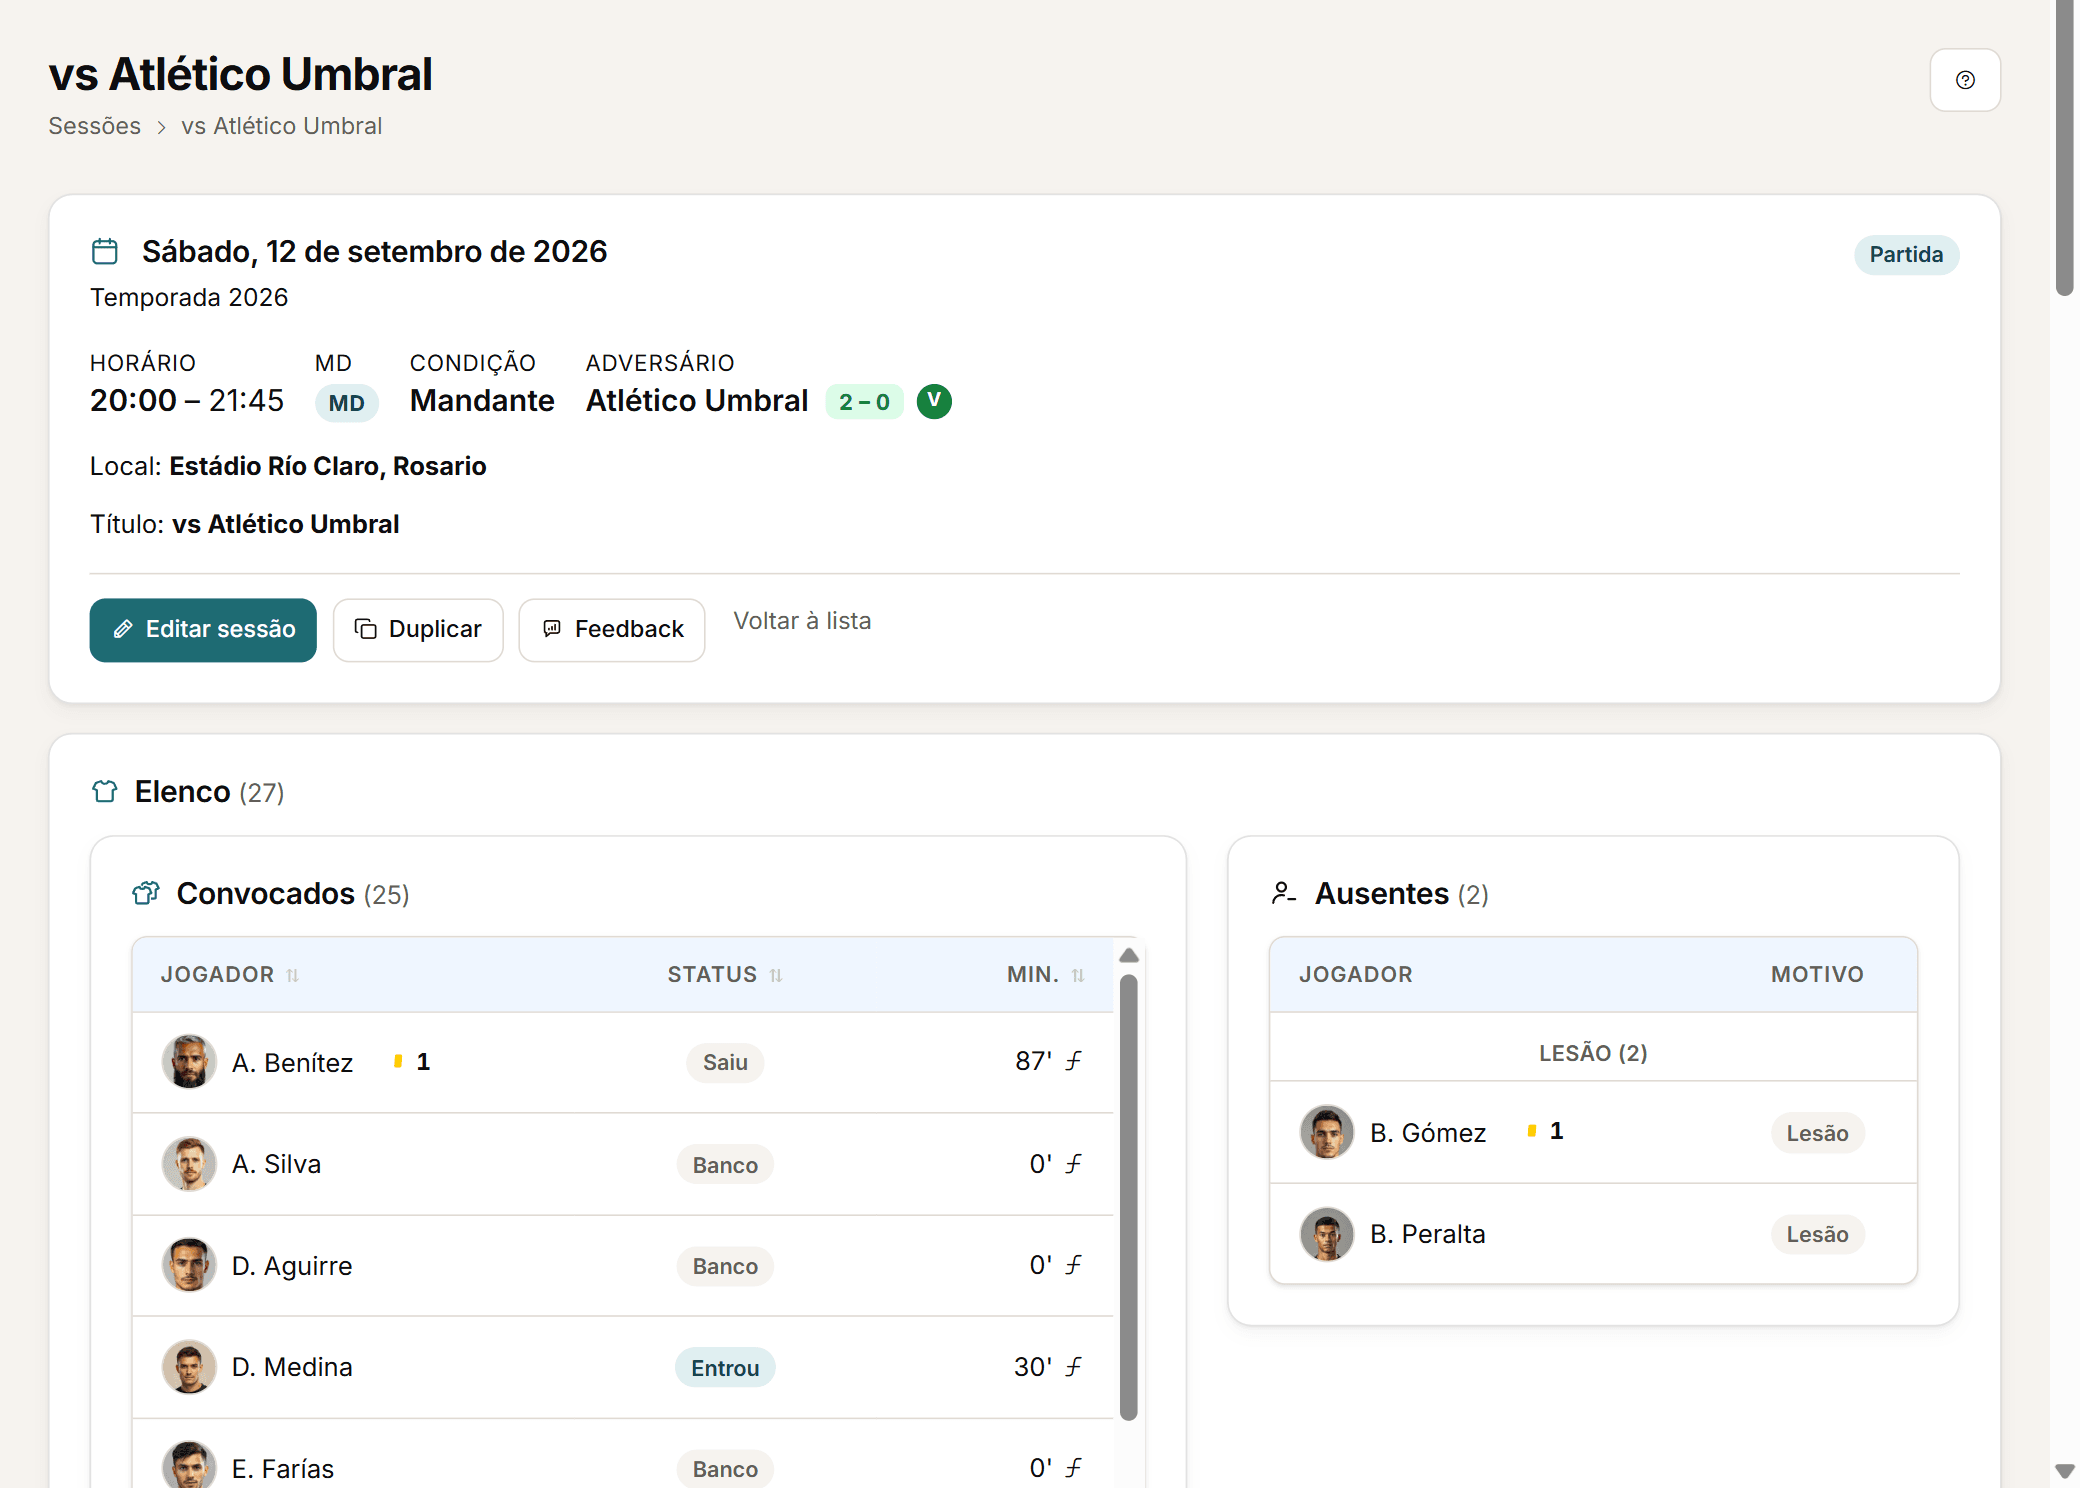Click the Lesão tag for B. Peralta
This screenshot has width=2080, height=1488.
1818,1235
